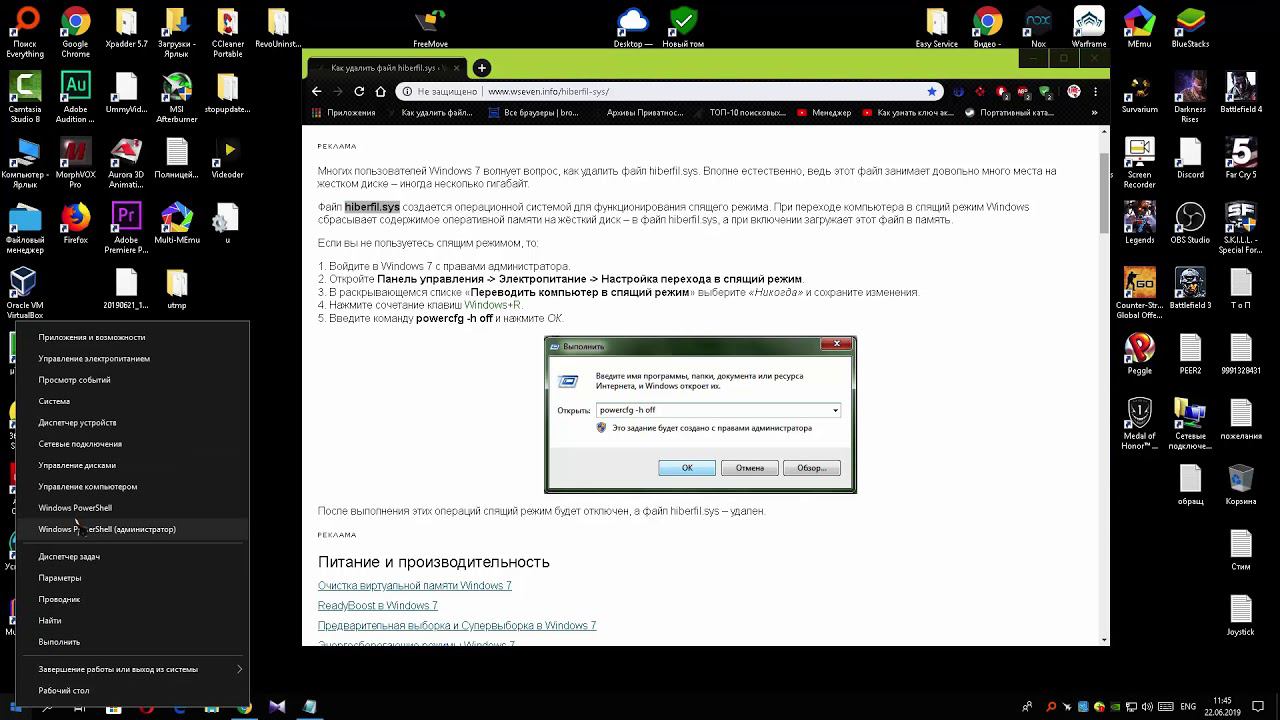Open the Peggle desktop icon

pos(1139,354)
